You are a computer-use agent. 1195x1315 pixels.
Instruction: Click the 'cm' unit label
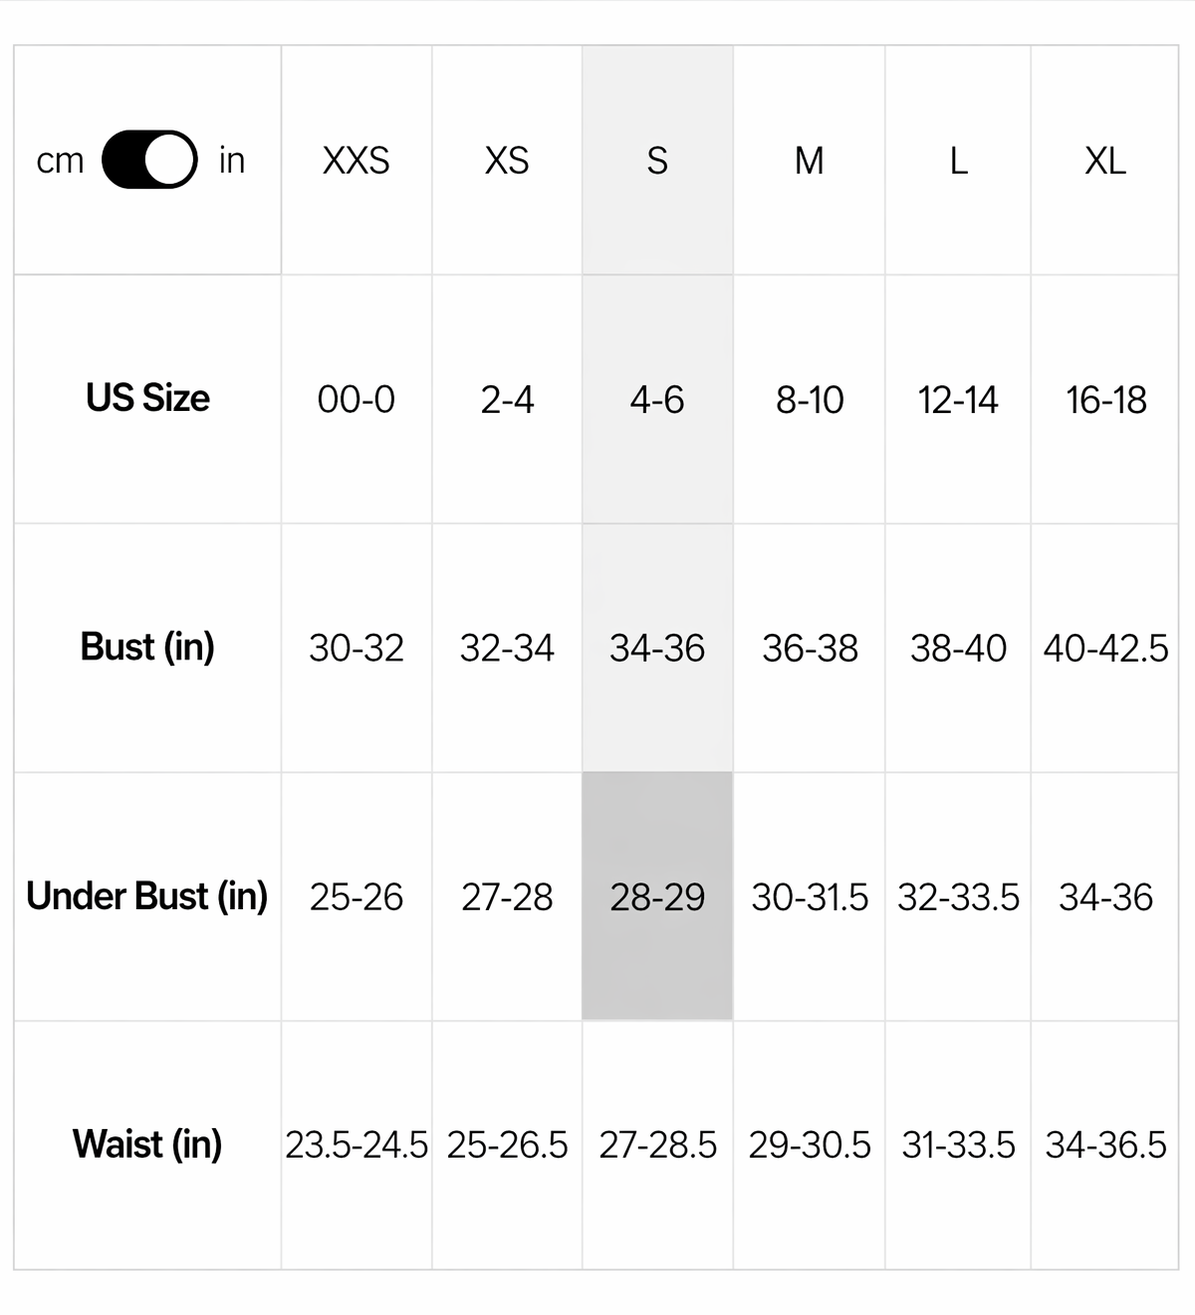pos(60,161)
